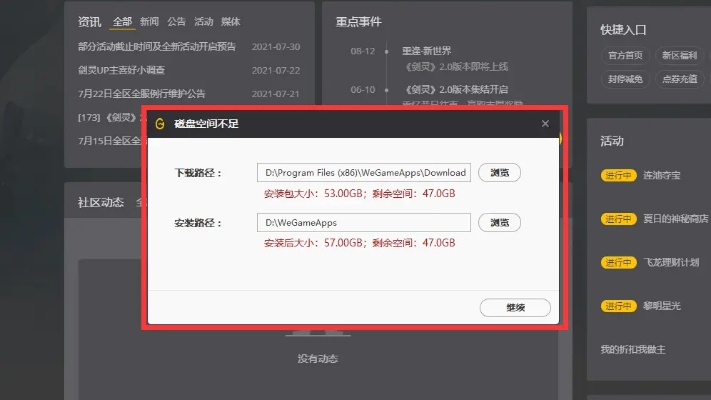
Task: Focus the 下载路径 path input field
Action: coord(363,173)
